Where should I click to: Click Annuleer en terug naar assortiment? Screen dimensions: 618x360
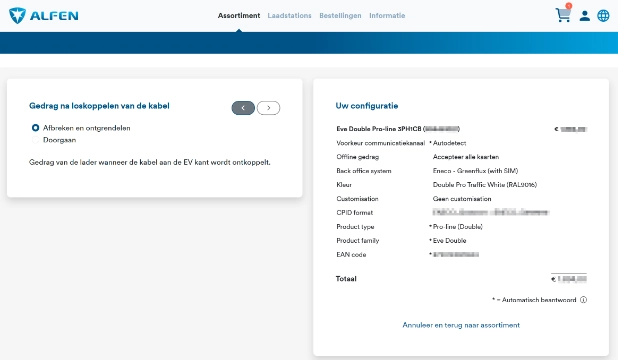point(461,325)
